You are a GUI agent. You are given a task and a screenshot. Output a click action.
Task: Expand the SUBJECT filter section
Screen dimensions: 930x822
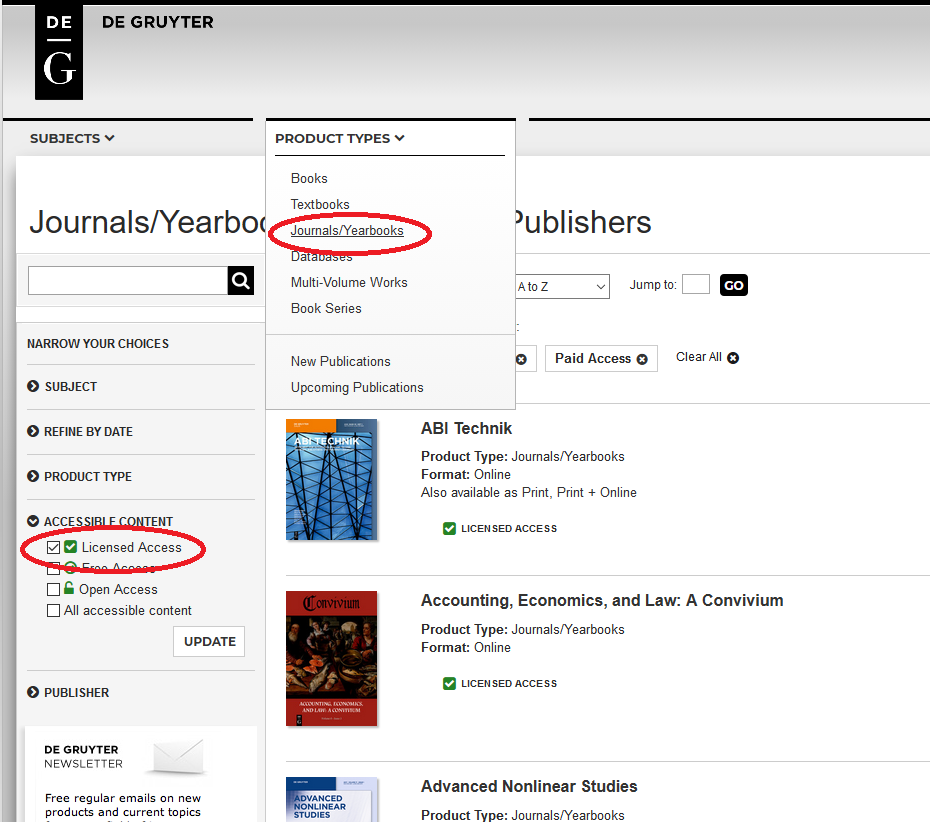pos(62,387)
